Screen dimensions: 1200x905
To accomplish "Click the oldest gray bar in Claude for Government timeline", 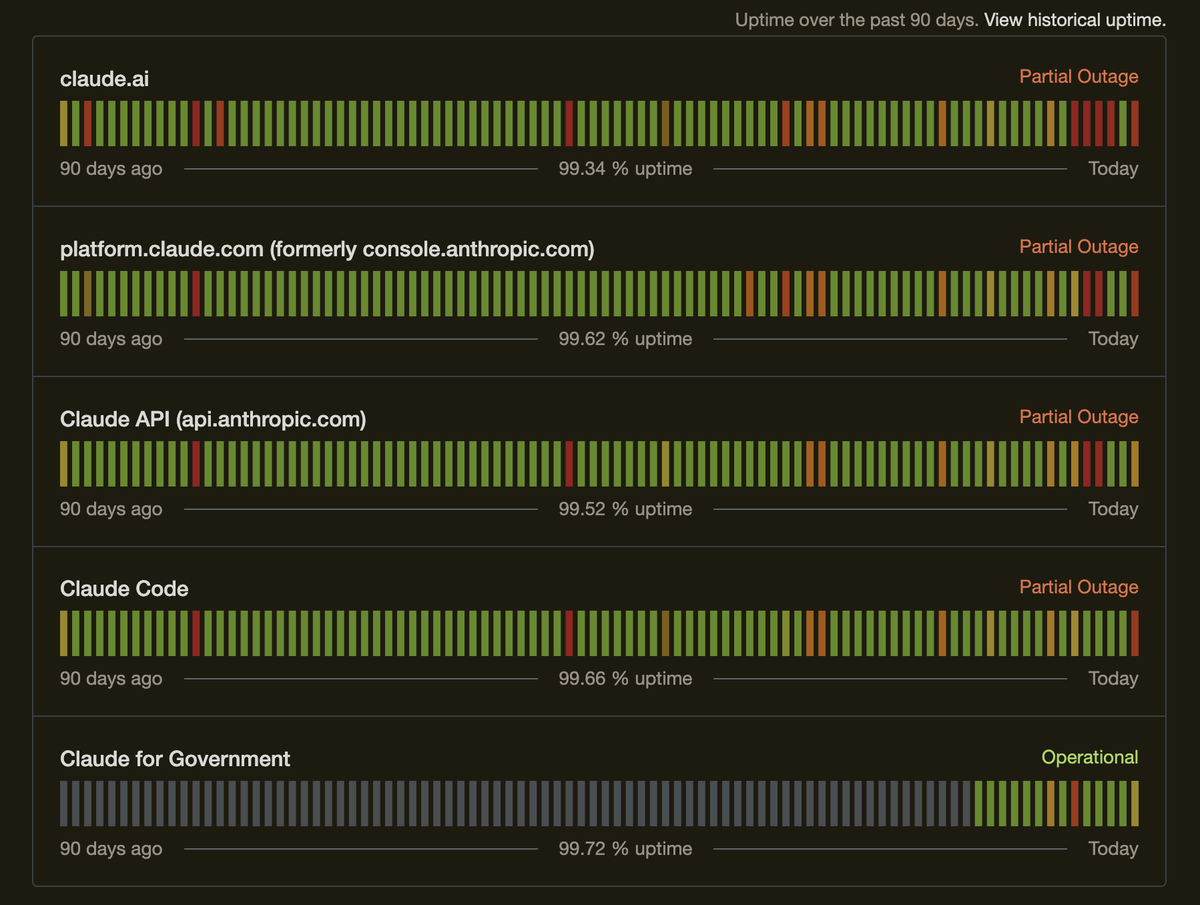I will tap(64, 804).
